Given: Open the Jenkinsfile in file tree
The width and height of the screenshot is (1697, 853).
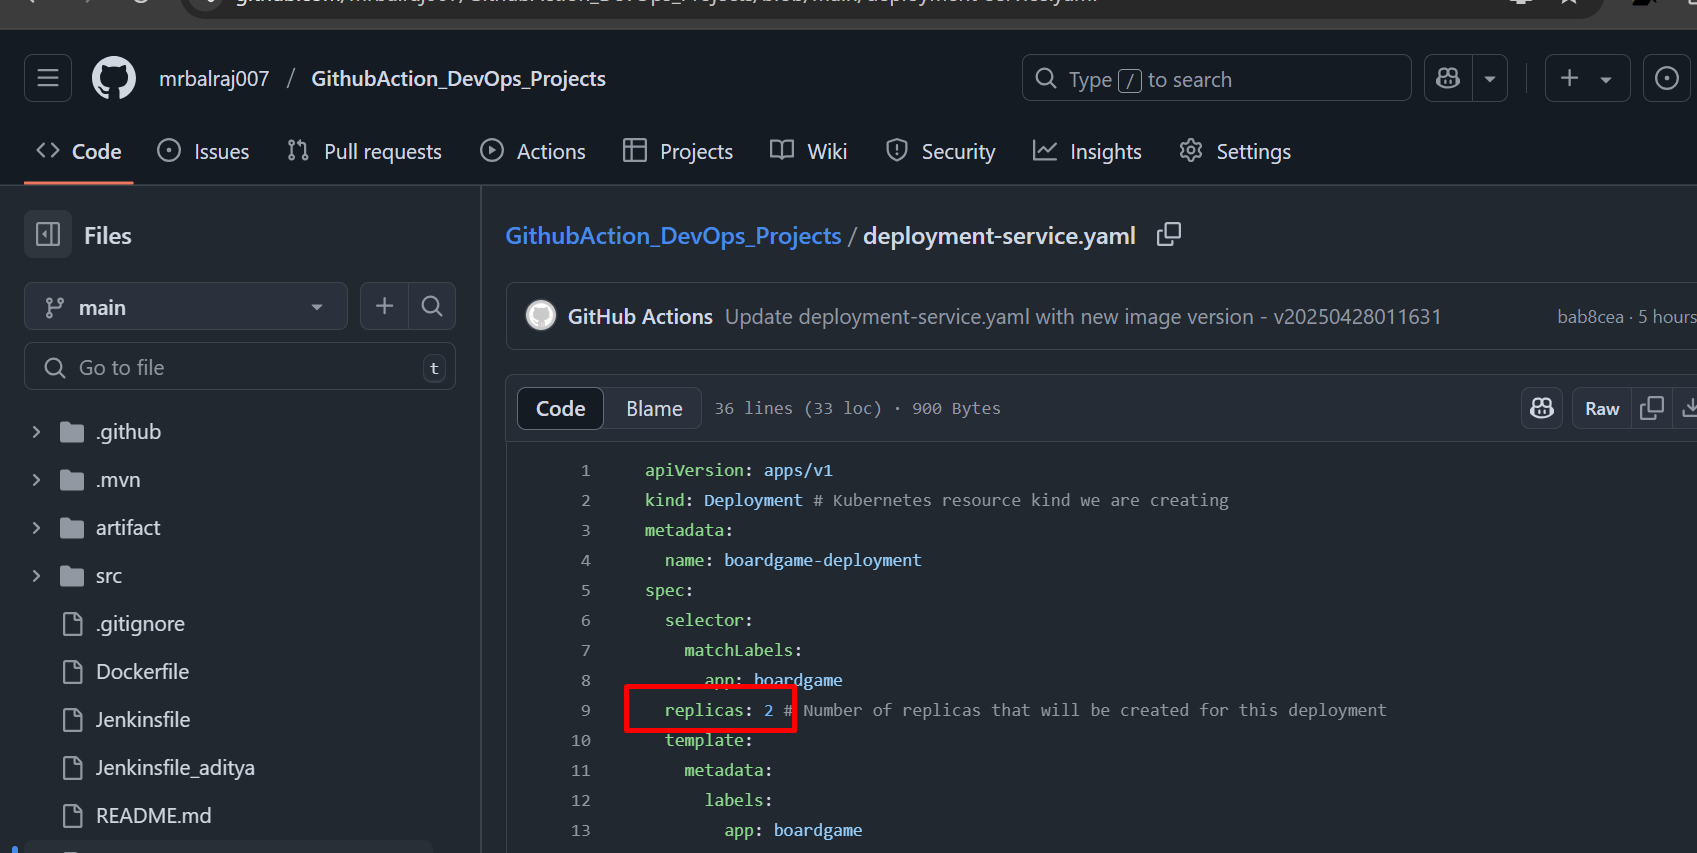Looking at the screenshot, I should click(143, 720).
